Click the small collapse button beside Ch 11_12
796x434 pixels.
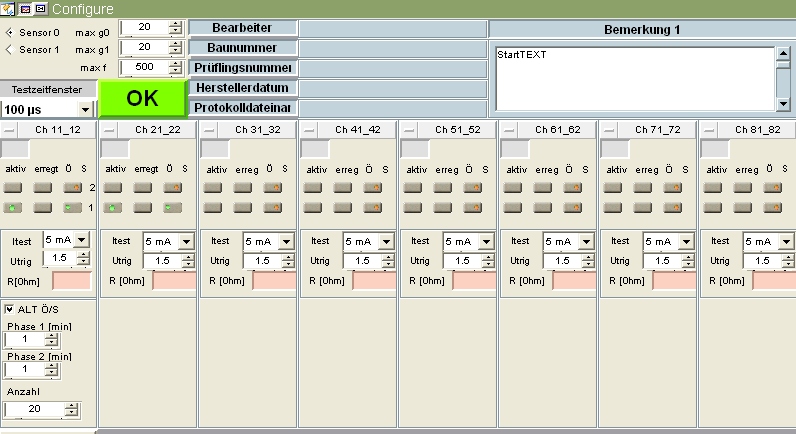tap(9, 130)
